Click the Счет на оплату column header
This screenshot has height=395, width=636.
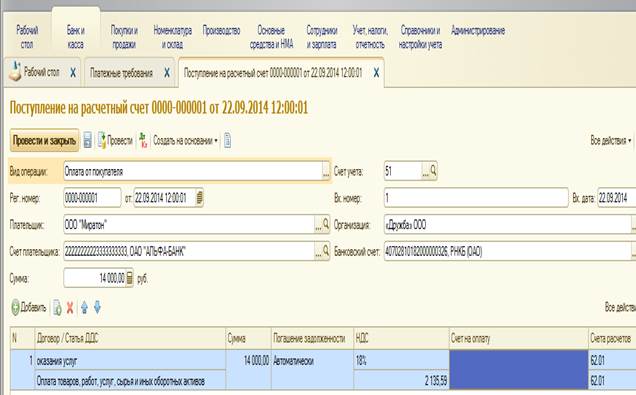click(x=519, y=338)
